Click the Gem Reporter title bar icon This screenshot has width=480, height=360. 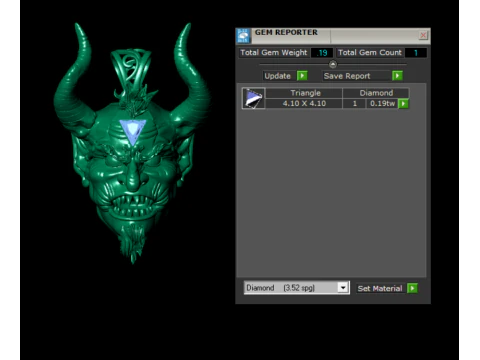(243, 36)
